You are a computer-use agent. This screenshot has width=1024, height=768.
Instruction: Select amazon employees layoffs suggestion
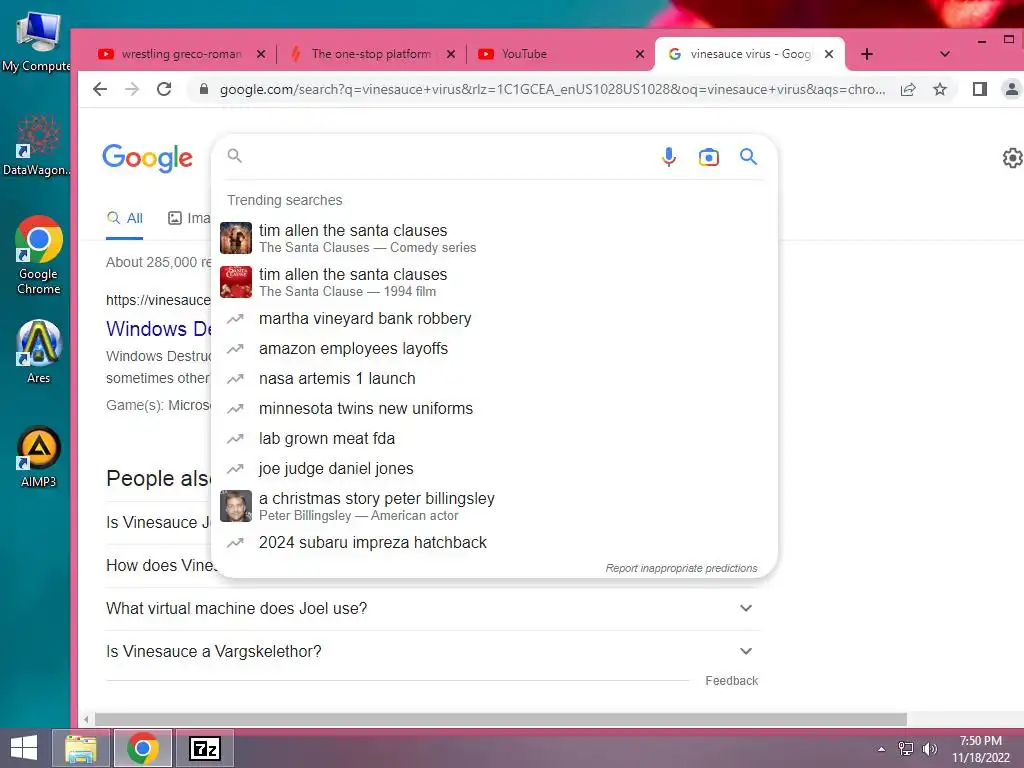(494, 349)
